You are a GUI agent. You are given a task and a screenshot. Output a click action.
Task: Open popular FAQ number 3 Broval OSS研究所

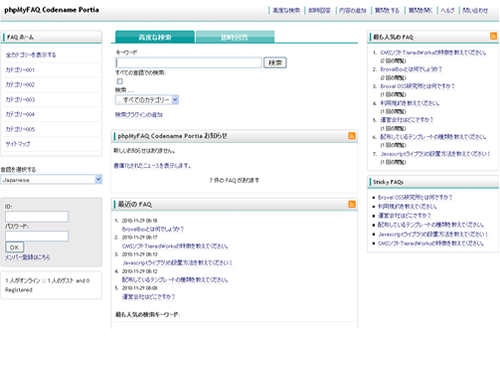click(x=417, y=86)
